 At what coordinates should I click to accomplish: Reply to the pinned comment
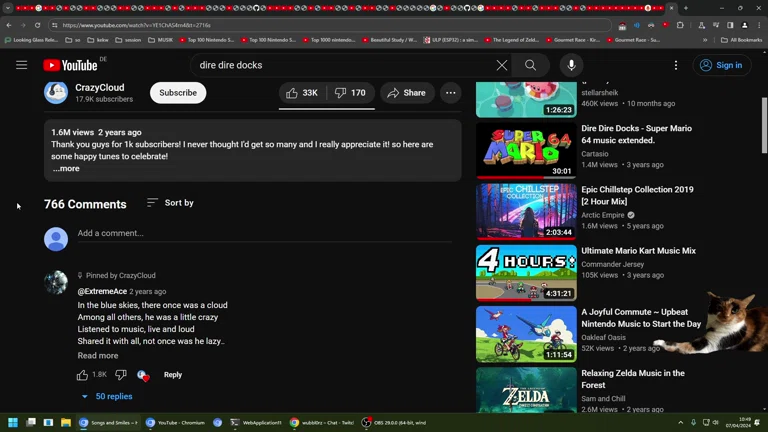tap(172, 375)
